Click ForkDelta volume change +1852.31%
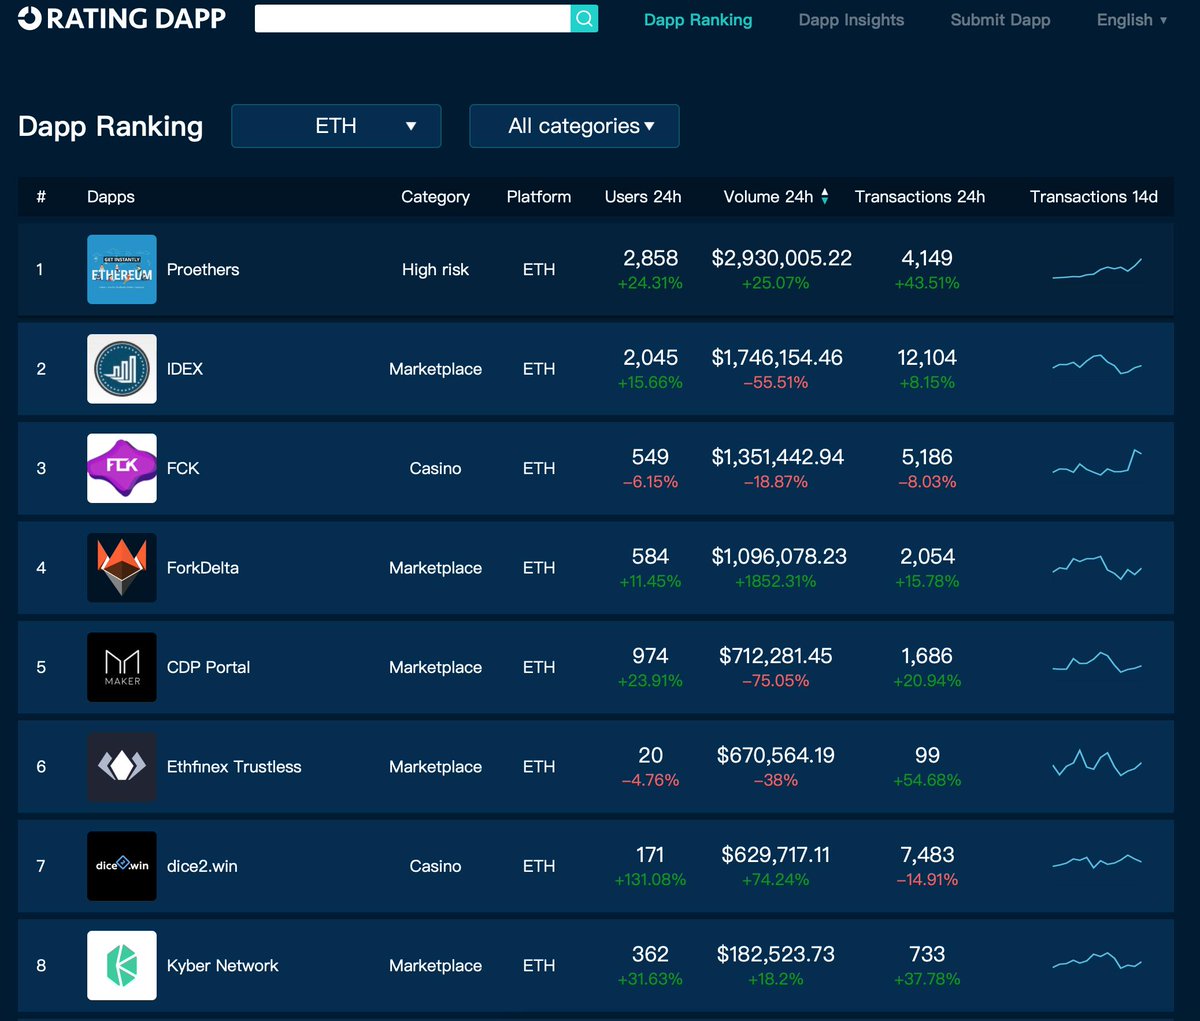This screenshot has height=1021, width=1200. click(776, 581)
